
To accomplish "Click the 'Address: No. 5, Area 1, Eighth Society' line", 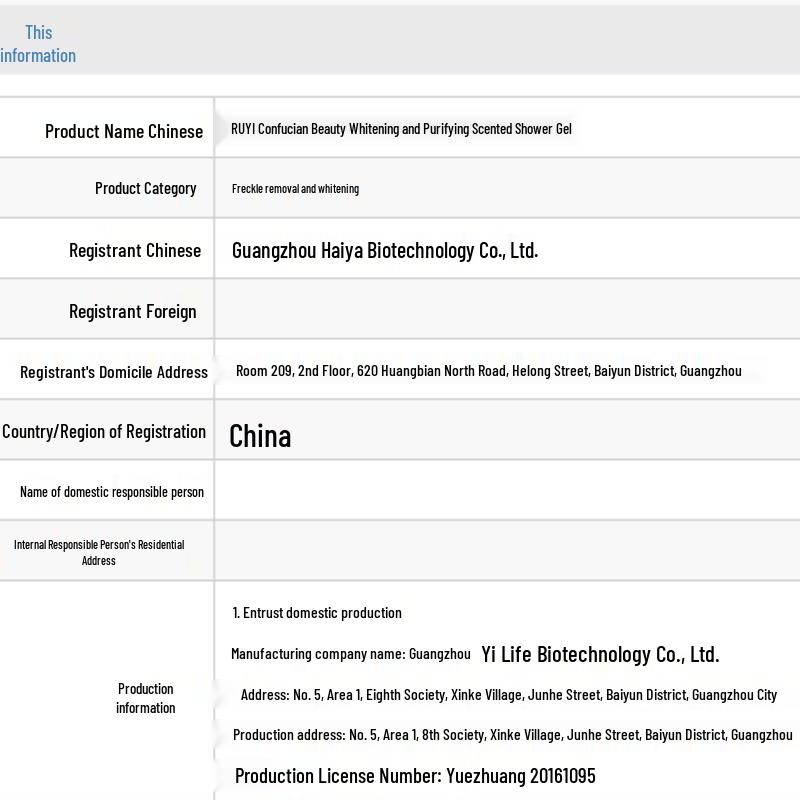I will (509, 695).
